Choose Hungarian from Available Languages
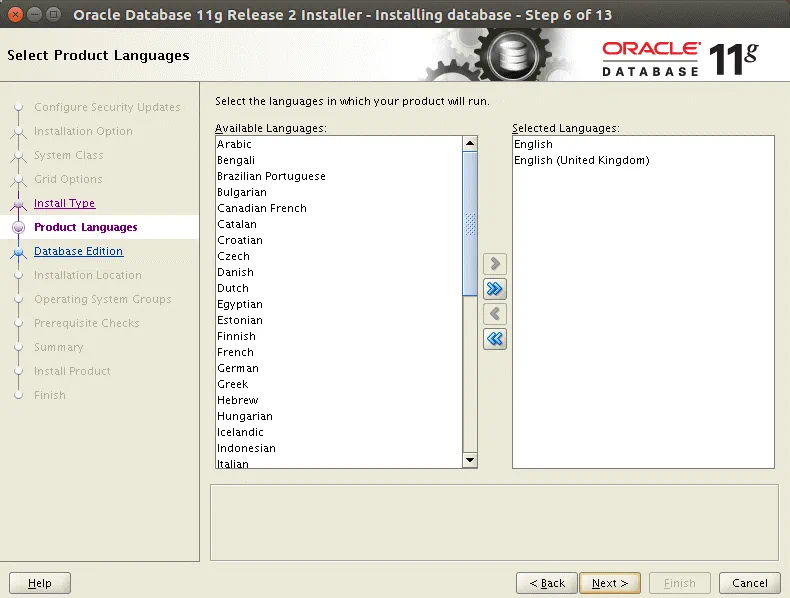The width and height of the screenshot is (790, 598). (x=245, y=416)
